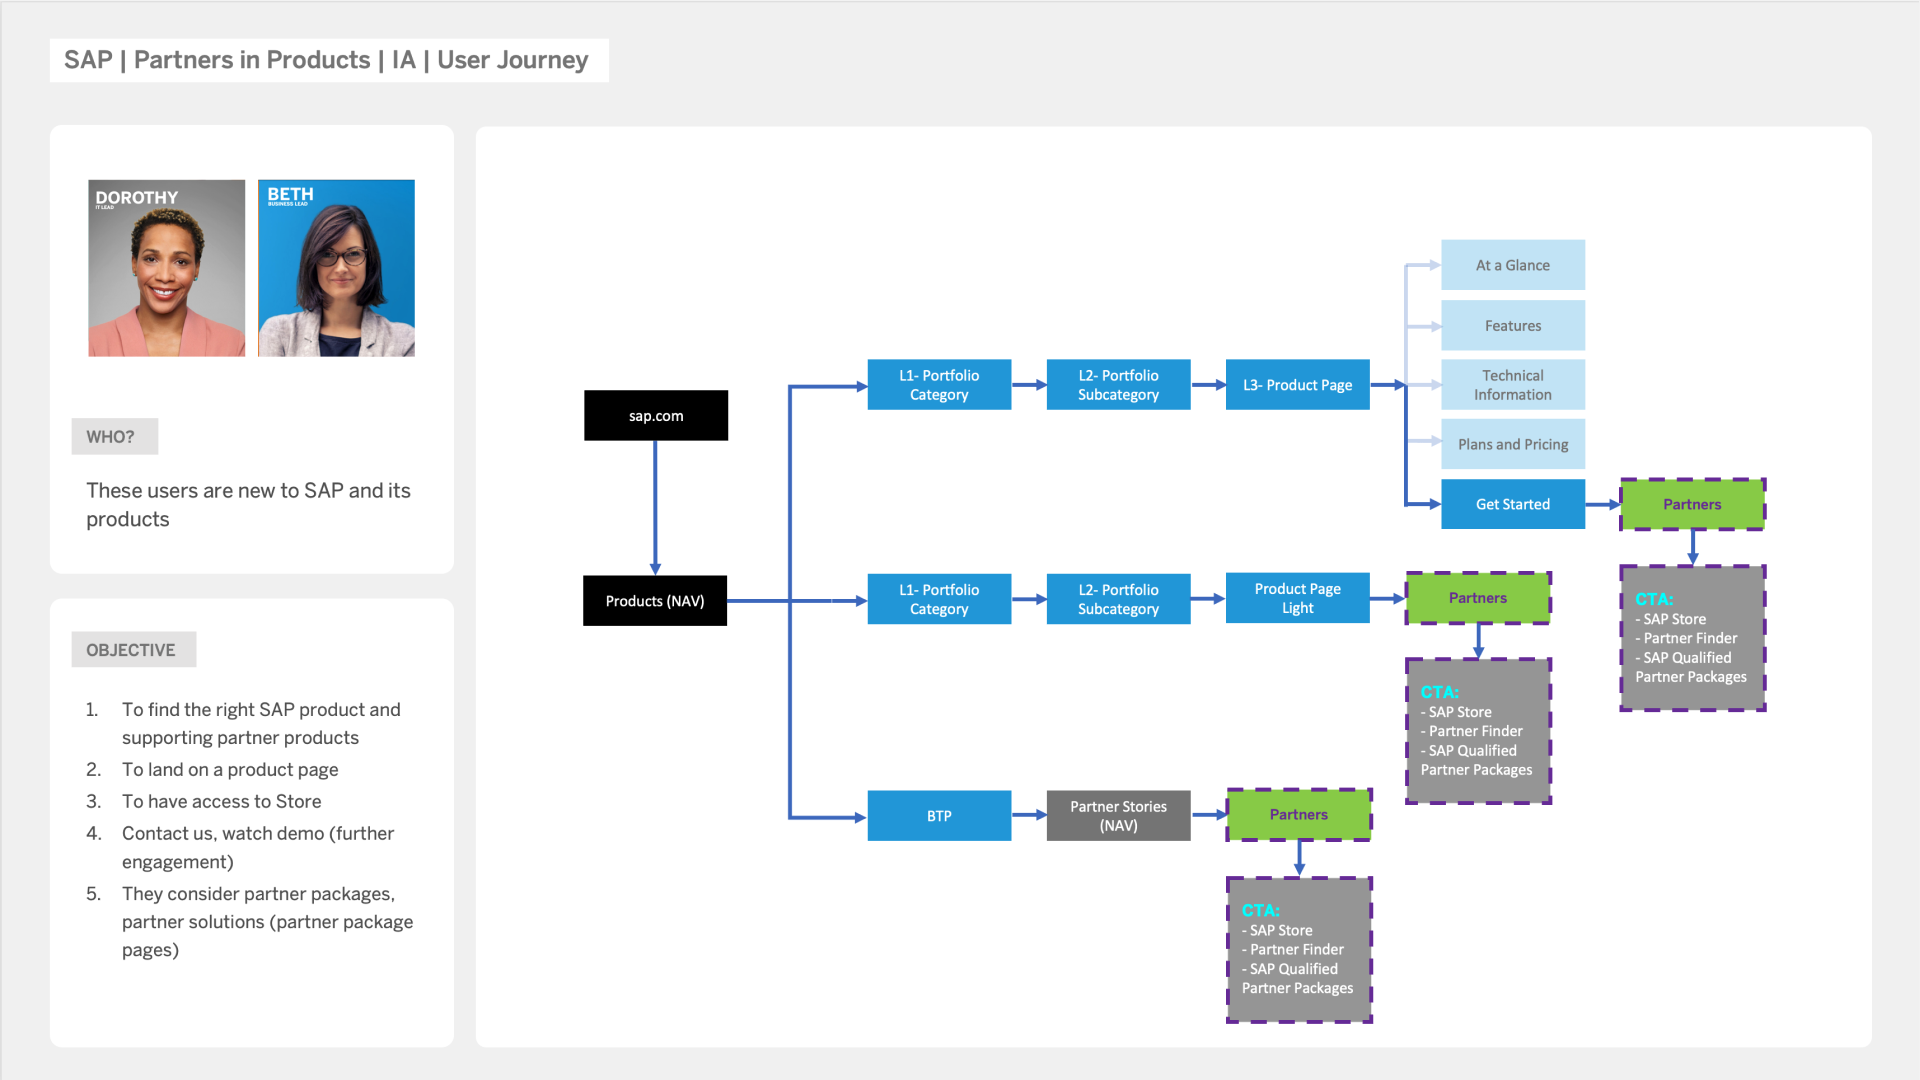Click the title 'SAP | Partners in Products | IA | User Journey'
The width and height of the screenshot is (1920, 1080).
326,60
